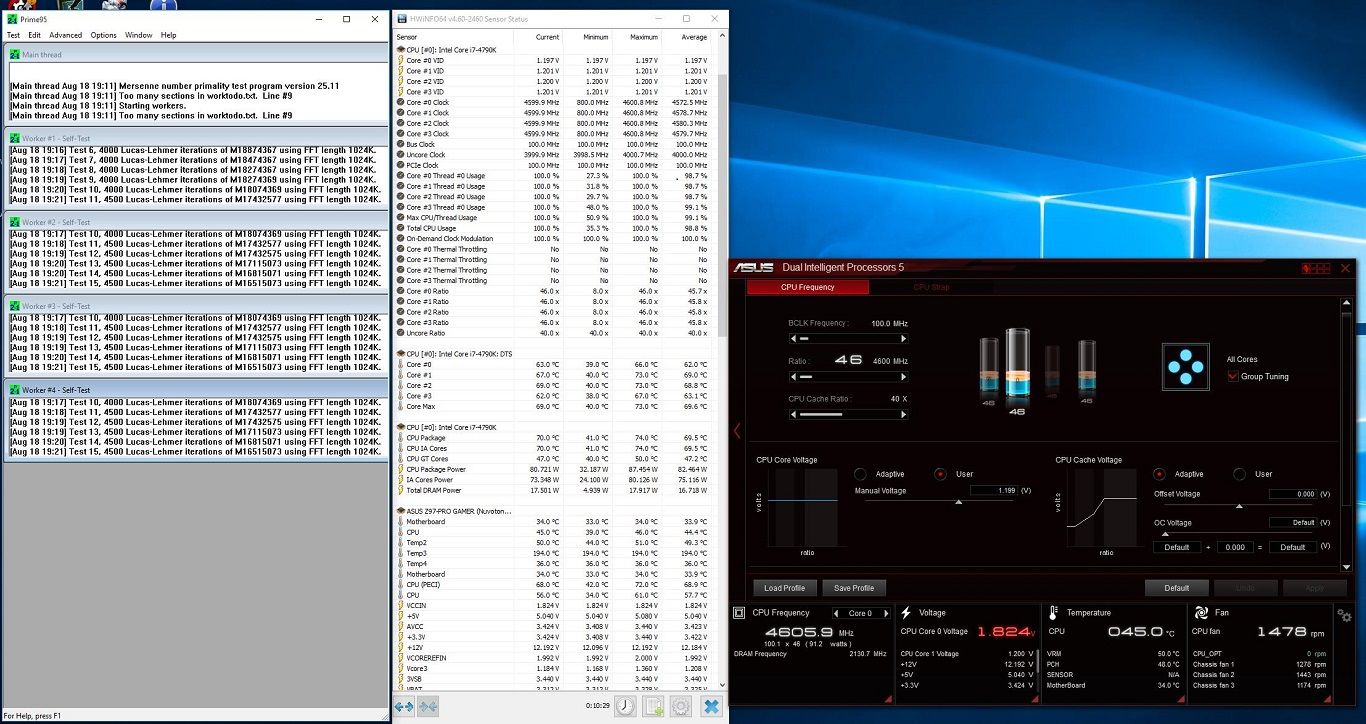Open the Prime95 Help menu

coord(169,35)
